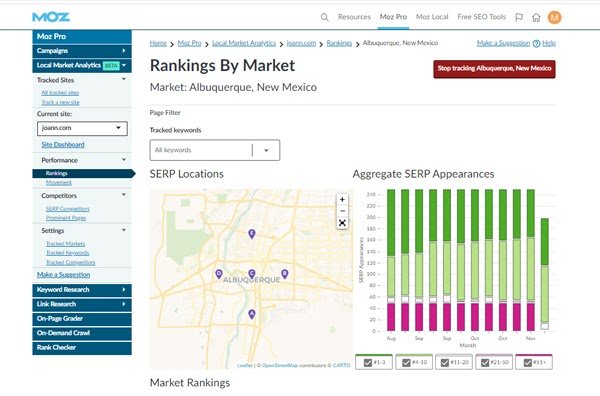The image size is (600, 396).
Task: Open the search magnifier icon
Action: tap(324, 17)
